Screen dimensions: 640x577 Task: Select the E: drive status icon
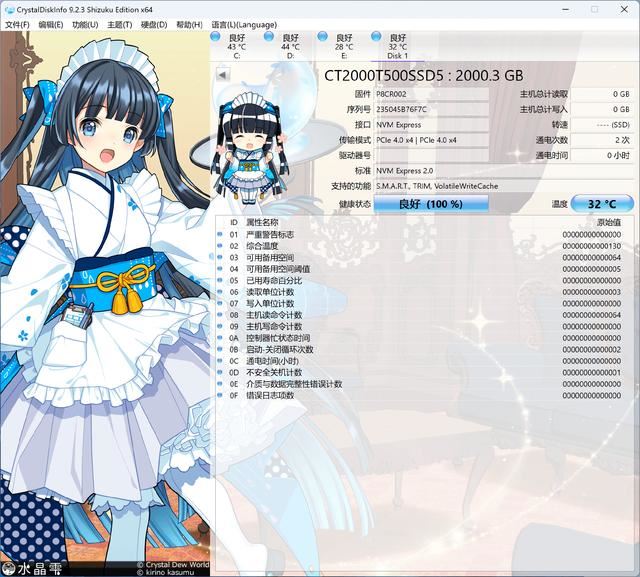pos(323,38)
